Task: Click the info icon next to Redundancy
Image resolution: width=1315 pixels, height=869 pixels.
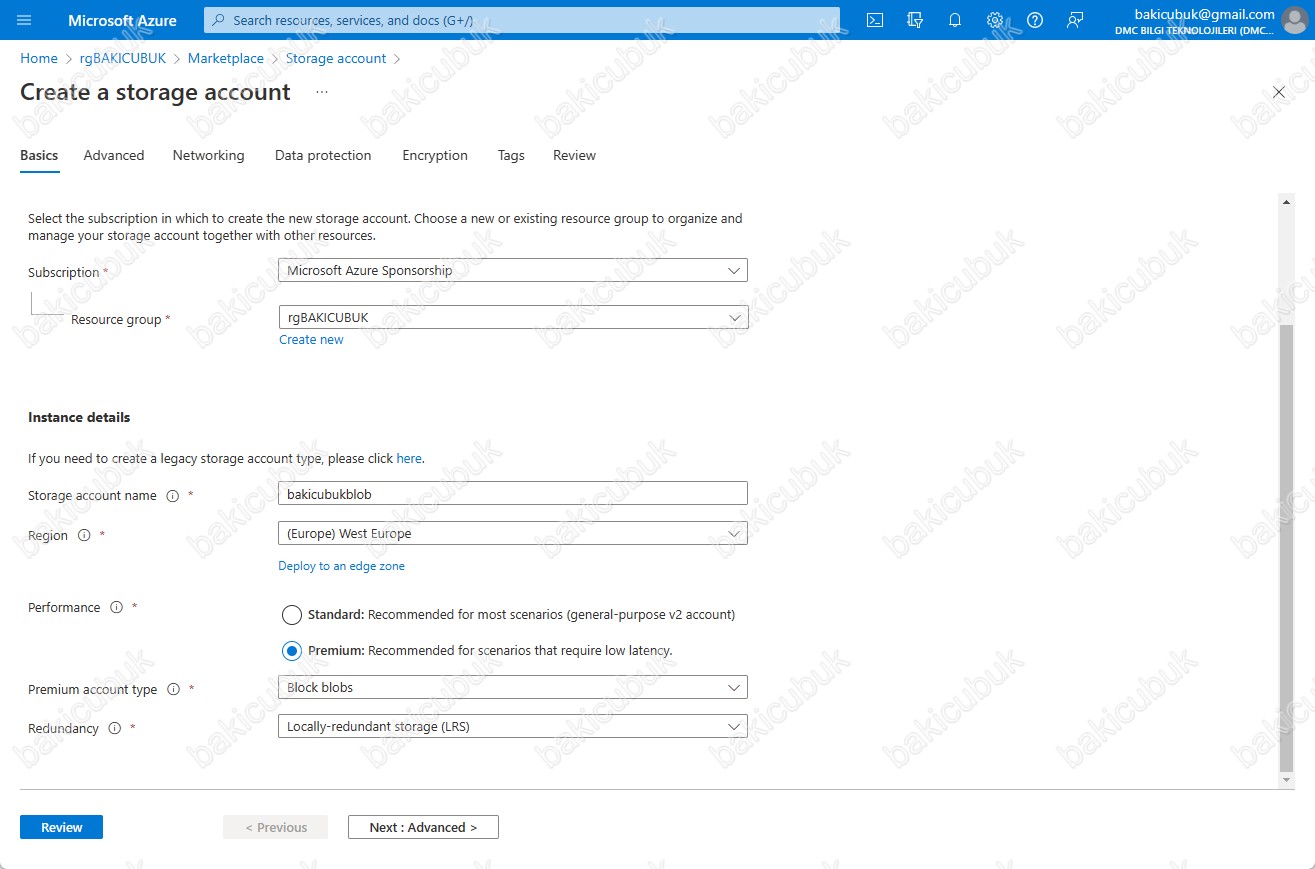Action: 114,728
